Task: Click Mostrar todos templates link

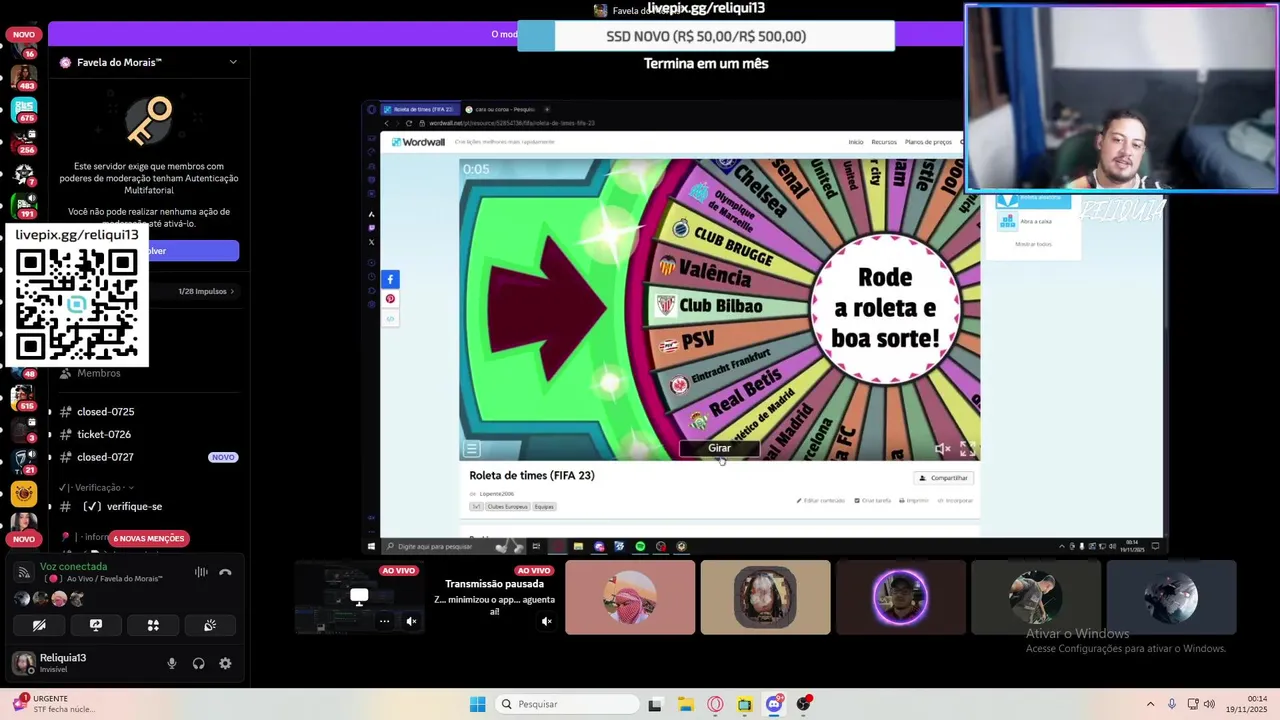Action: coord(1033,244)
